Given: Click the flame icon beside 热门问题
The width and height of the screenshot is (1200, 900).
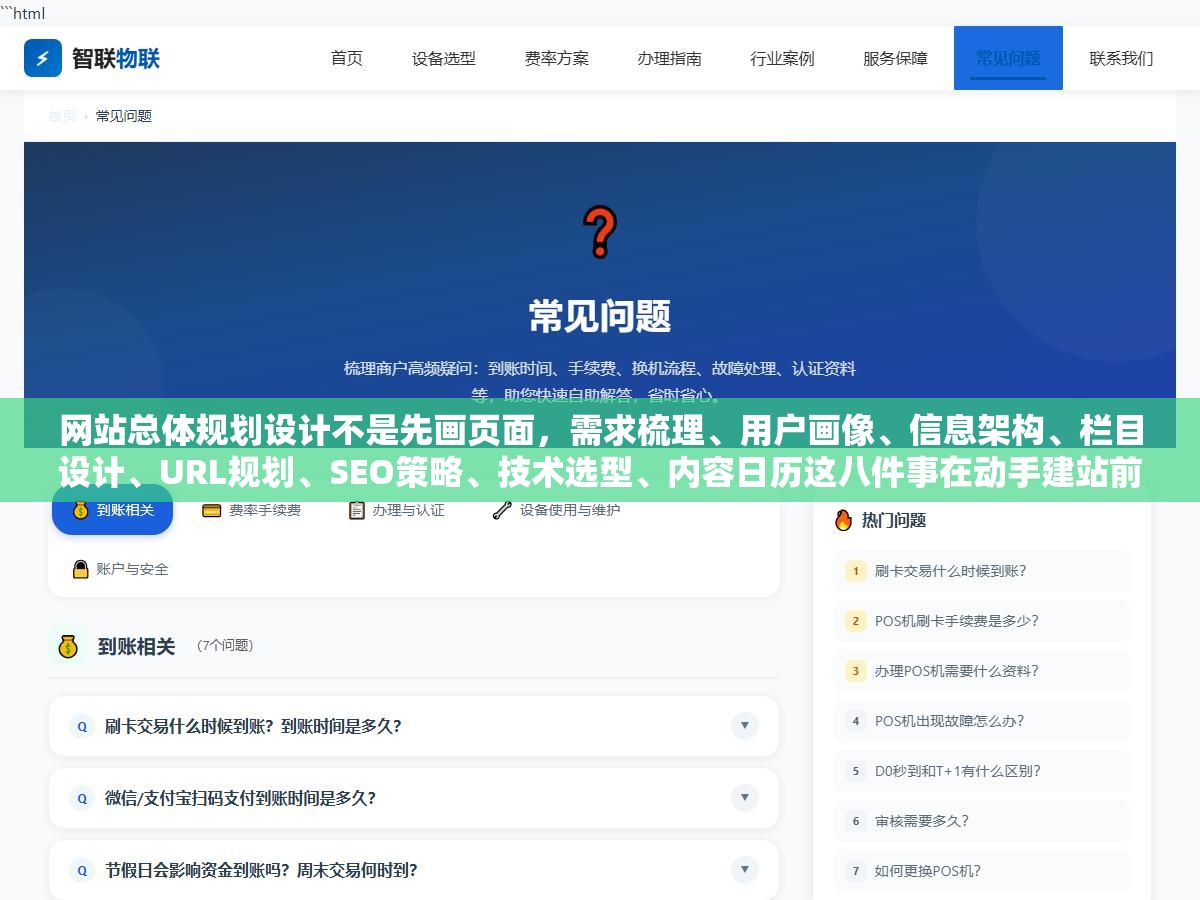Looking at the screenshot, I should coord(843,520).
